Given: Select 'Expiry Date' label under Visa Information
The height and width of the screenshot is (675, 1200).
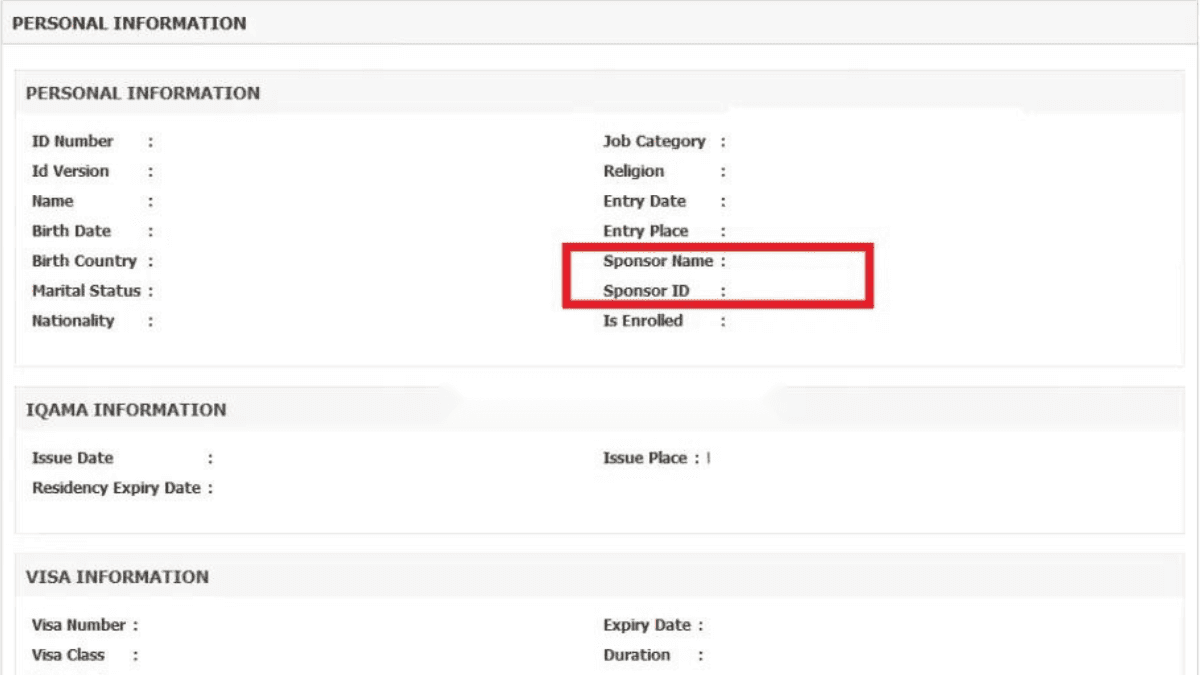Looking at the screenshot, I should click(x=647, y=625).
